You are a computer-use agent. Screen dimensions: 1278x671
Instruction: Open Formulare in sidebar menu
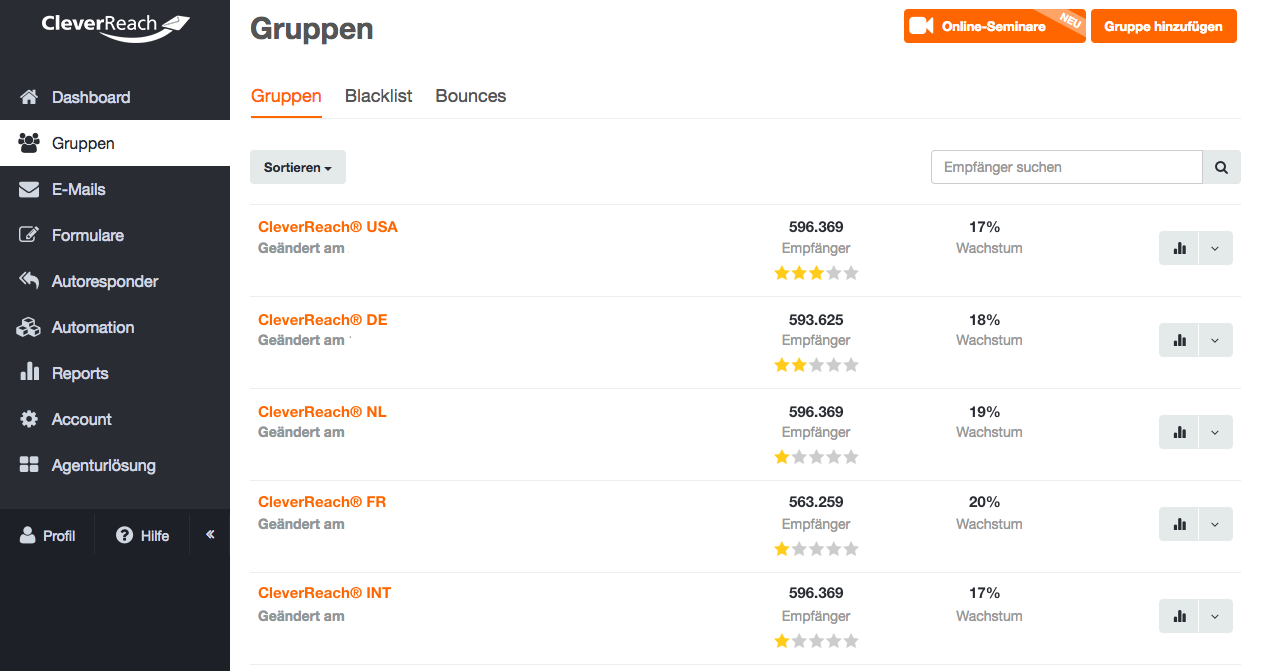(x=115, y=235)
